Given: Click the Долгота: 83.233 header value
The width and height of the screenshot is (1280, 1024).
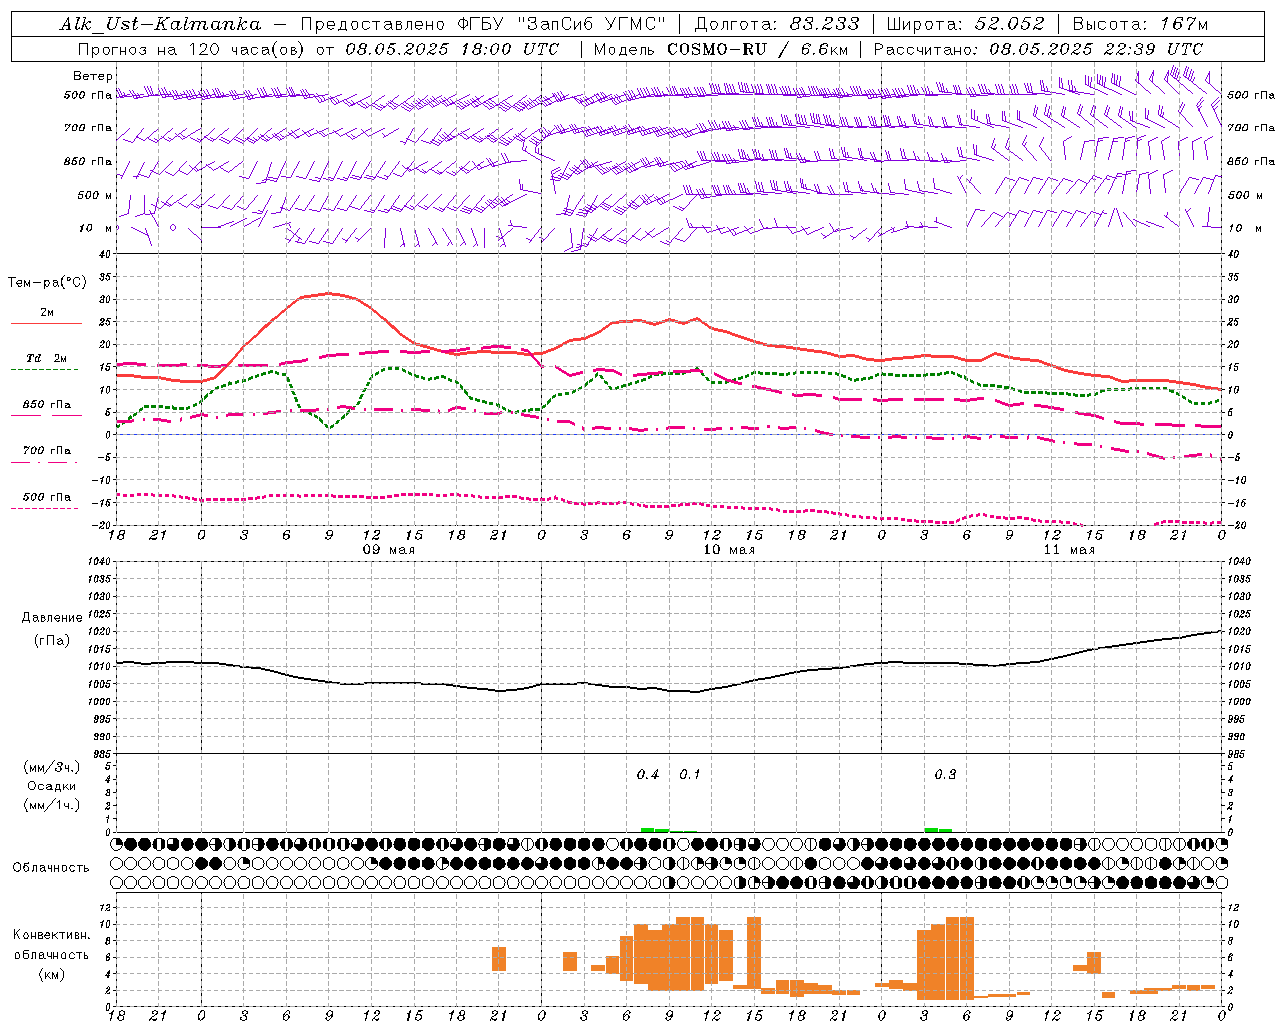Looking at the screenshot, I should pyautogui.click(x=777, y=24).
